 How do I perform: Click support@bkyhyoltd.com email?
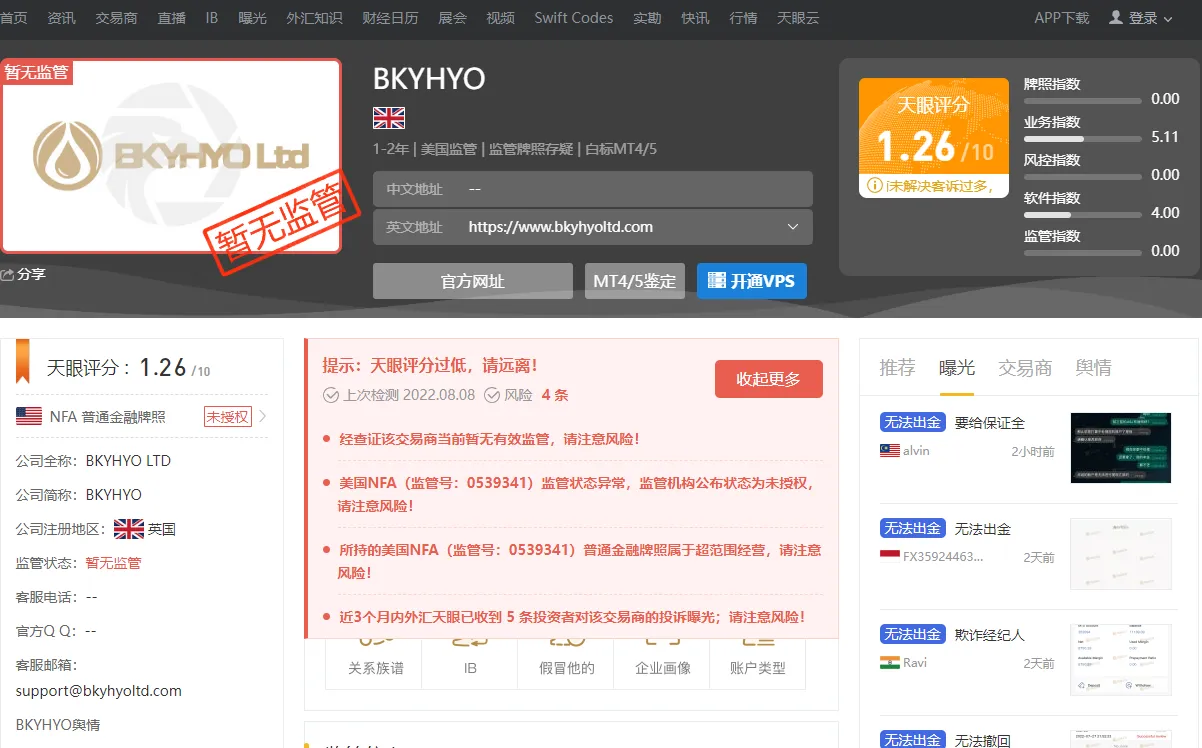pyautogui.click(x=99, y=690)
